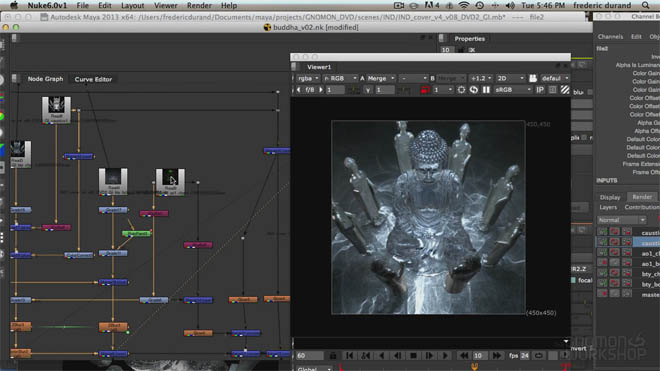This screenshot has width=660, height=371.
Task: Click the fps field showing 24
Action: click(524, 356)
